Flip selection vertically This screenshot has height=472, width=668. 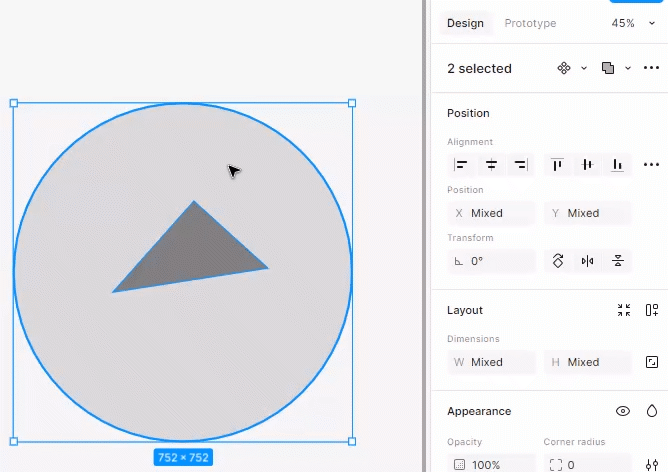click(618, 261)
